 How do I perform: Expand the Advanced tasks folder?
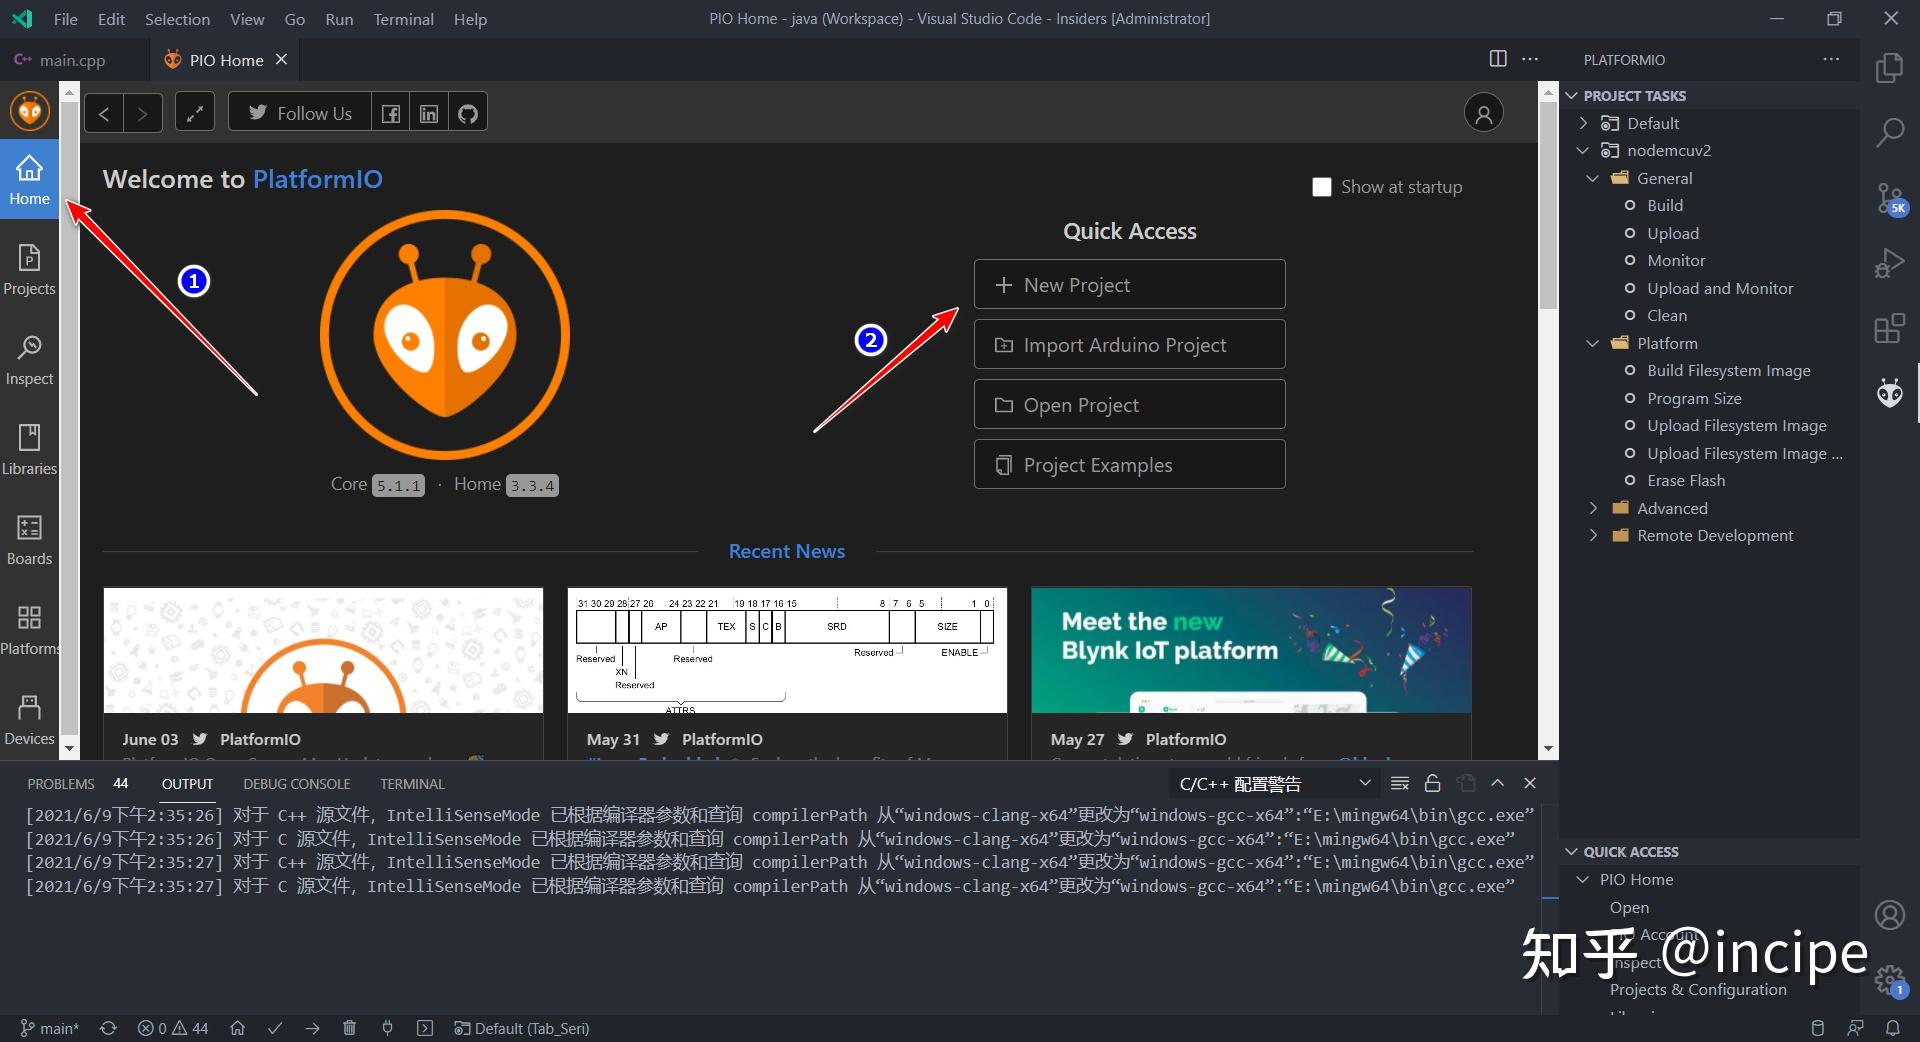pos(1593,508)
